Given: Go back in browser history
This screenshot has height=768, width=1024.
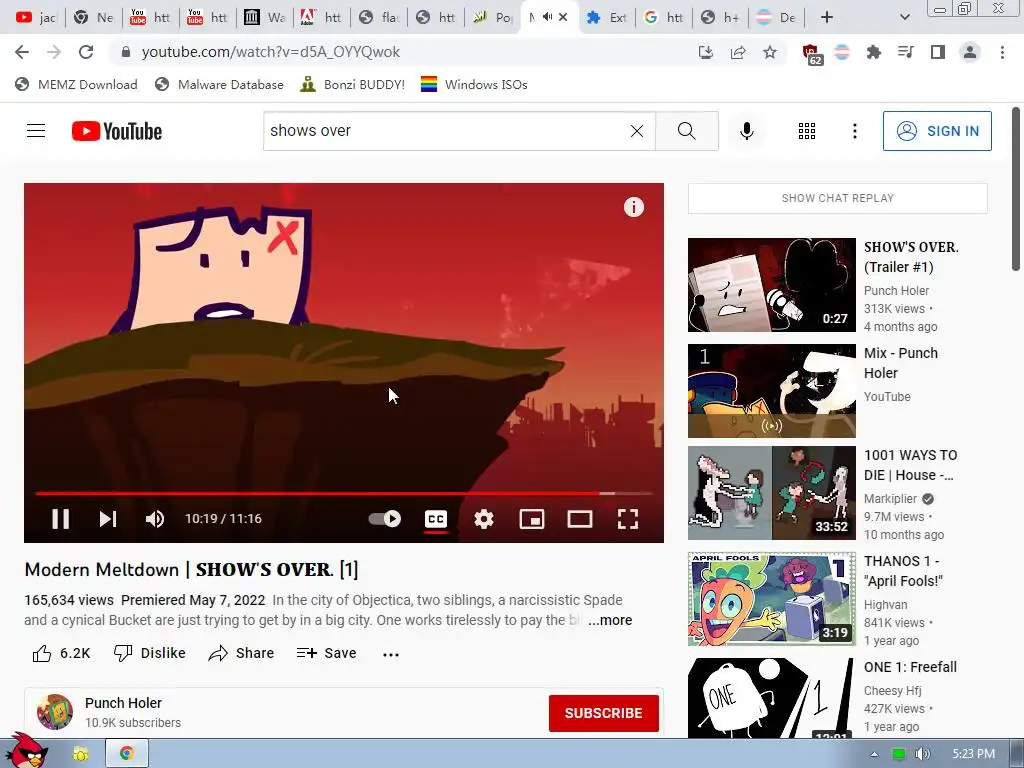Looking at the screenshot, I should 22,52.
